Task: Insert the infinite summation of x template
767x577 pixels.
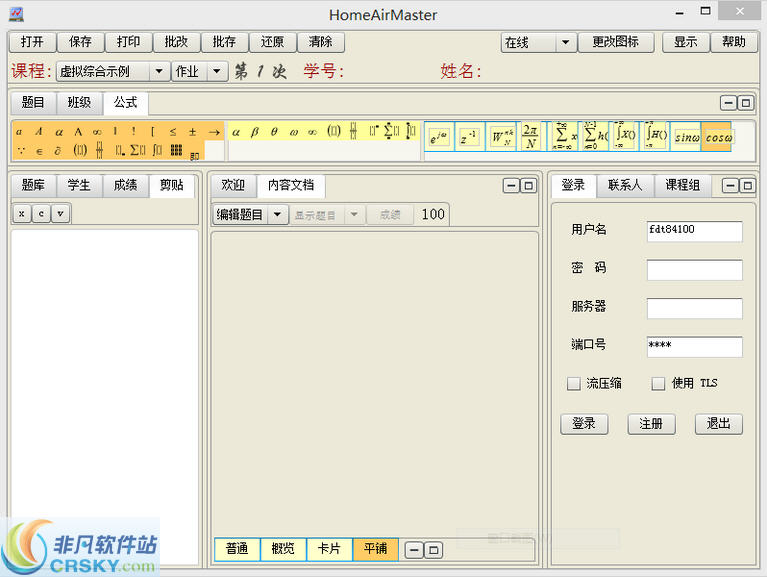Action: click(x=564, y=137)
